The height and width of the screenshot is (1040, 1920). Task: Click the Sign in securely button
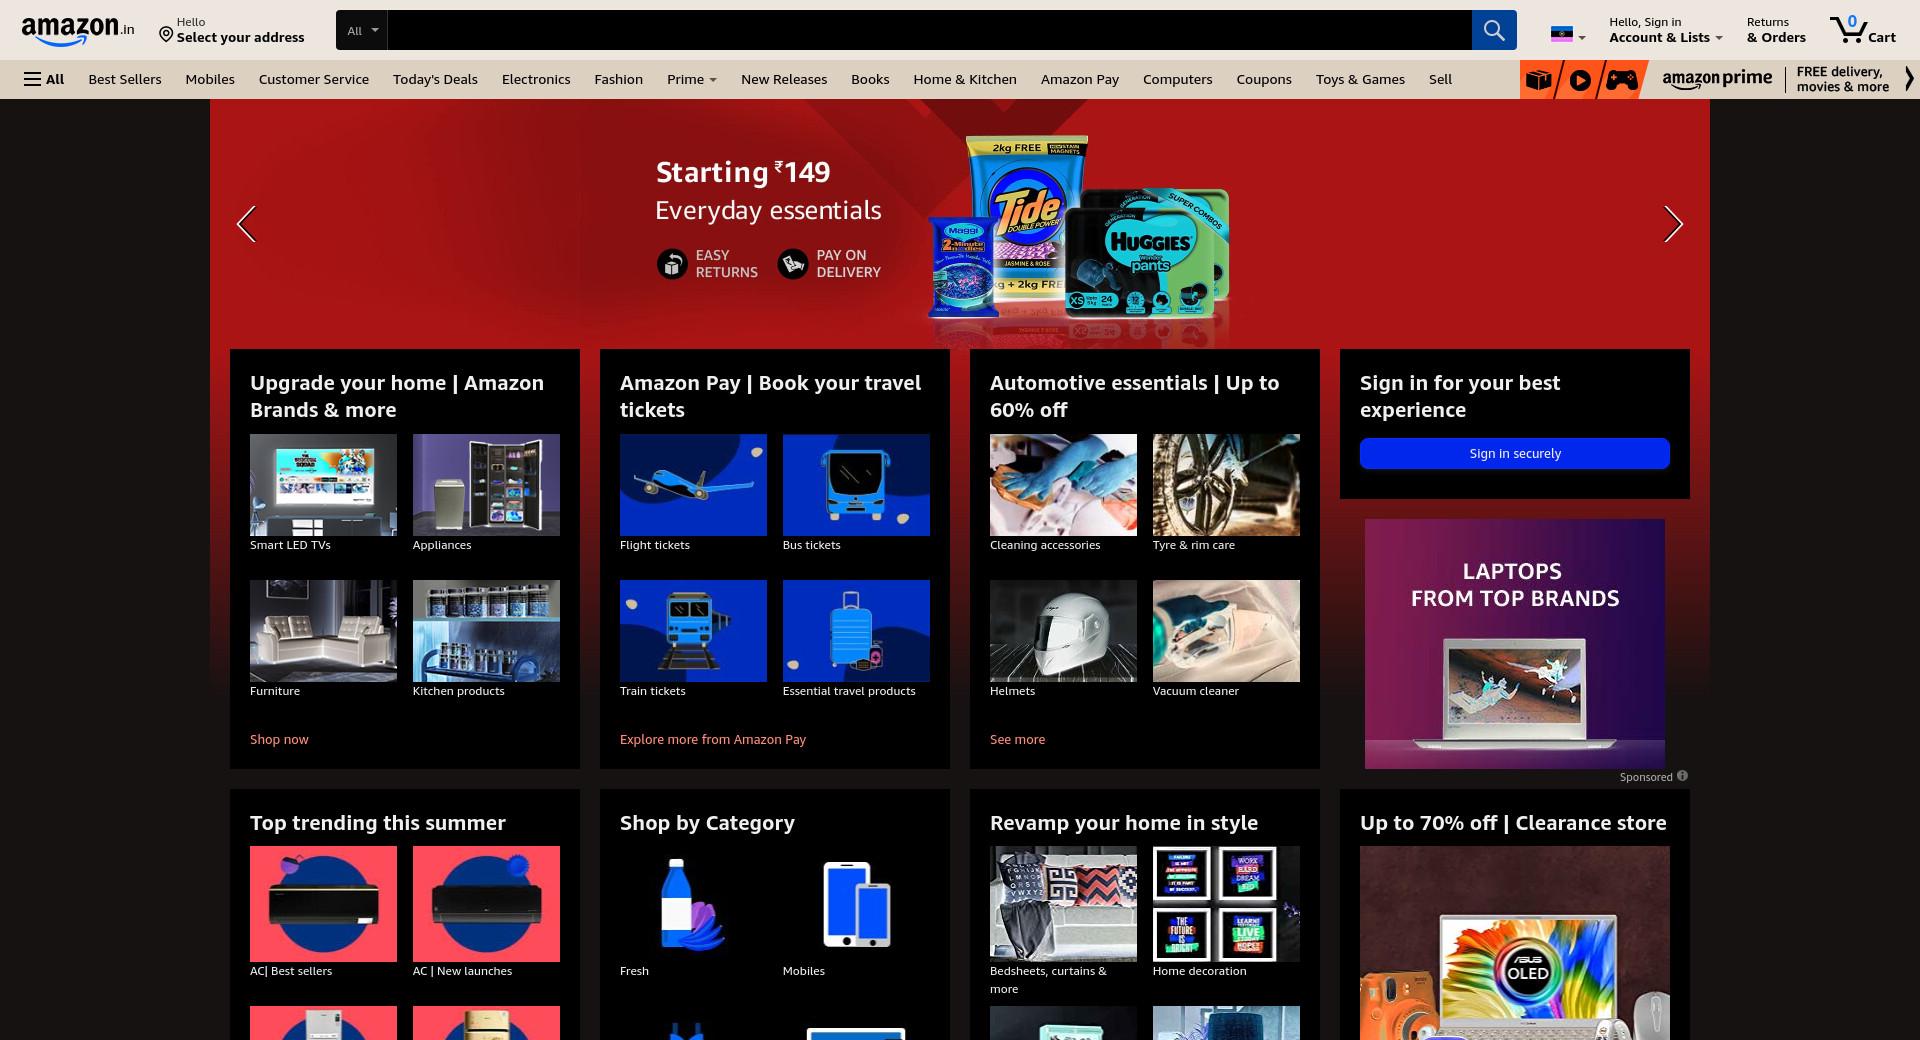[1515, 453]
